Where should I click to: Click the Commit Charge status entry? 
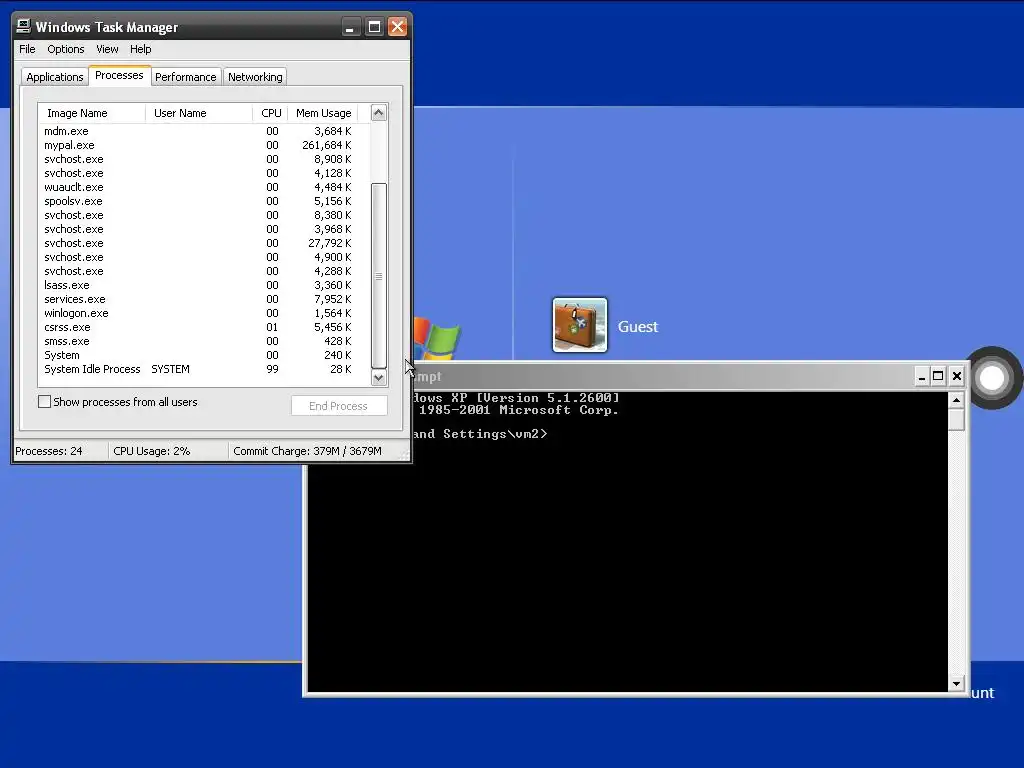(307, 451)
